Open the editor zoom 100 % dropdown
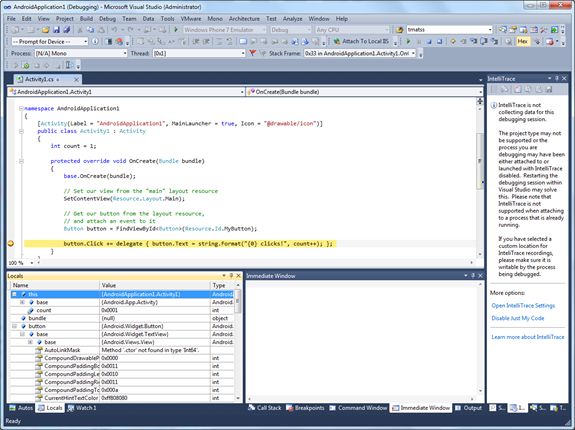 tap(32, 263)
